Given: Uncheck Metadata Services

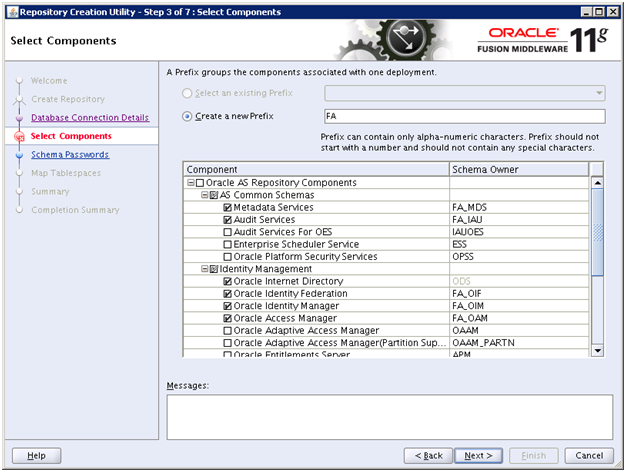Looking at the screenshot, I should (x=228, y=208).
